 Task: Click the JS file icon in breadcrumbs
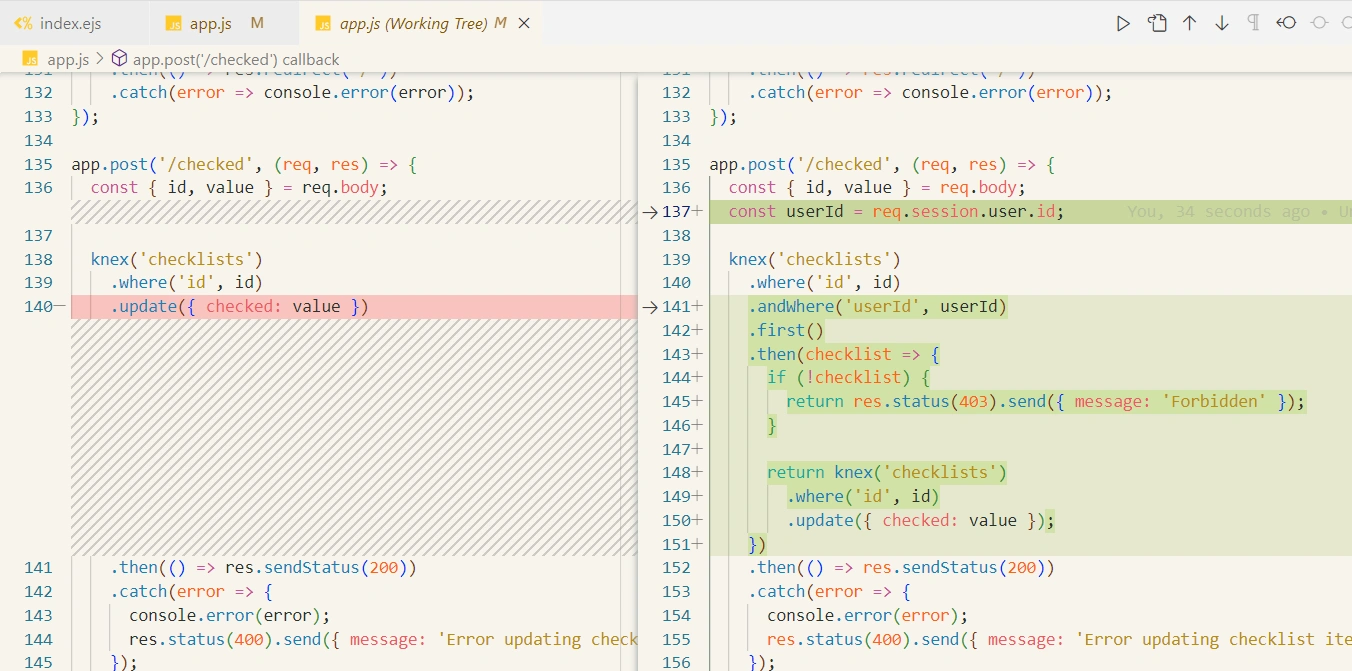click(x=31, y=59)
